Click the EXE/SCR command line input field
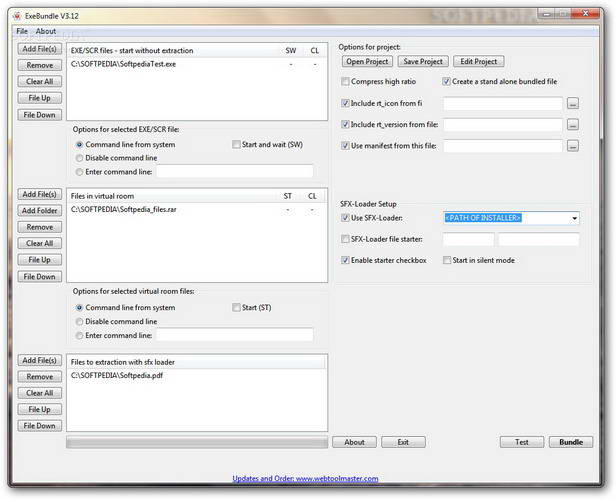This screenshot has height=500, width=616. [x=235, y=172]
